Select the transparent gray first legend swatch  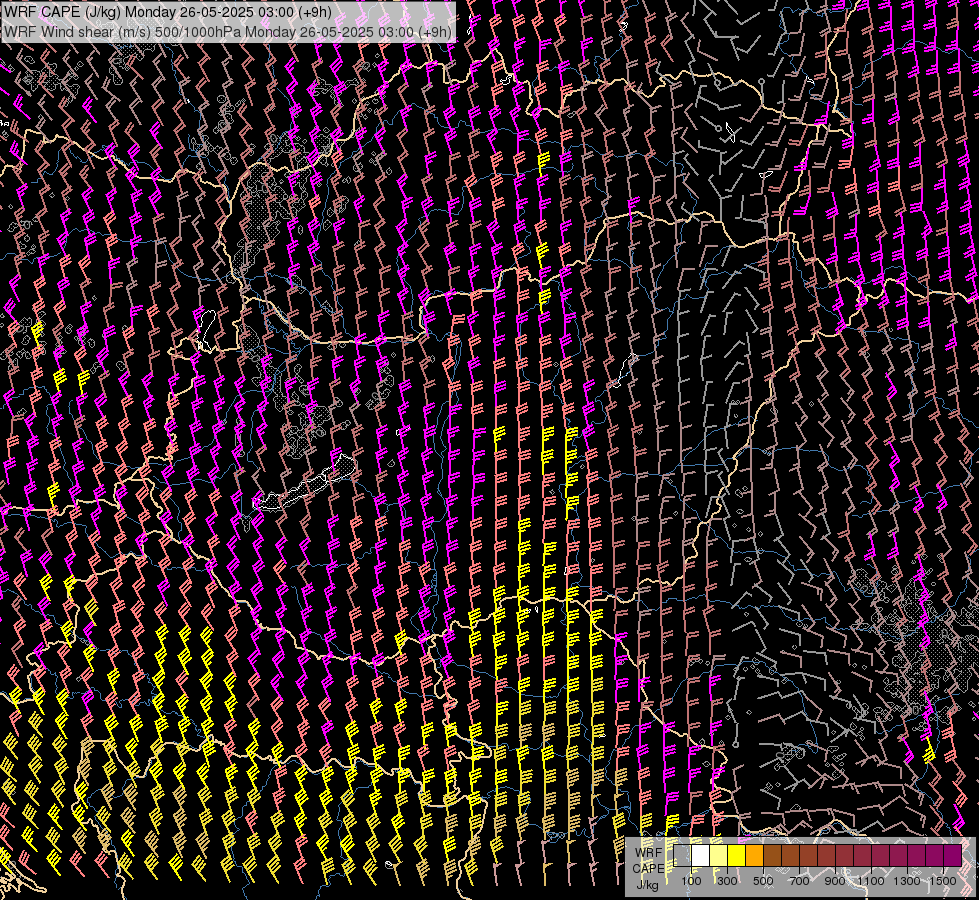click(682, 855)
